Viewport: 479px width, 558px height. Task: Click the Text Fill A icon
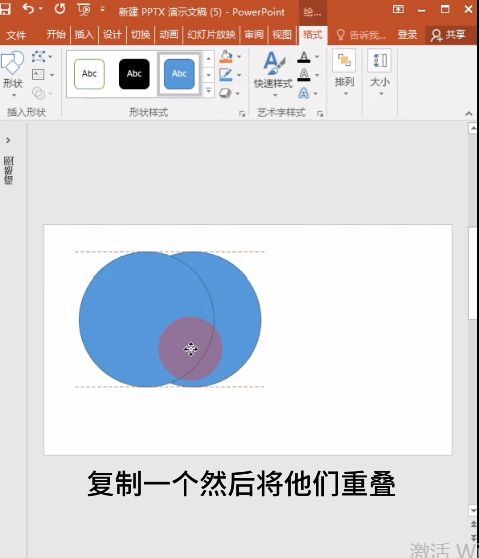(x=304, y=57)
